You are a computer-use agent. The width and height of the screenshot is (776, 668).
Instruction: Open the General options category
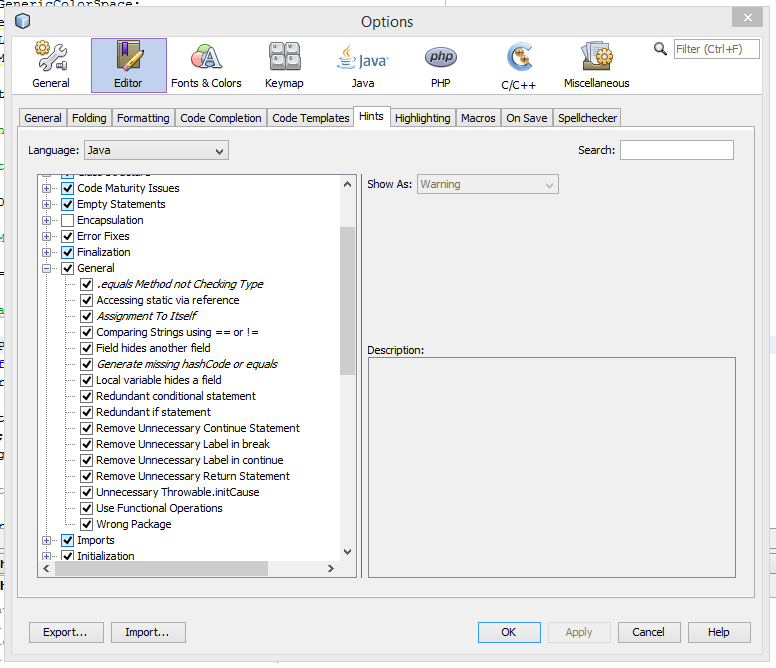[x=50, y=65]
